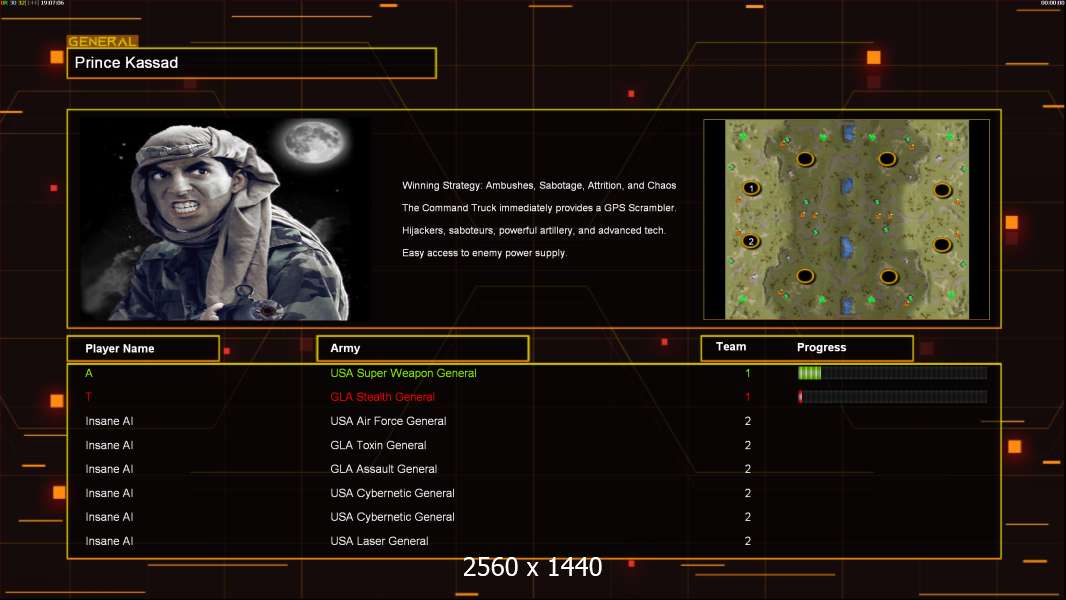Click the Team column header
The width and height of the screenshot is (1066, 600).
click(731, 347)
